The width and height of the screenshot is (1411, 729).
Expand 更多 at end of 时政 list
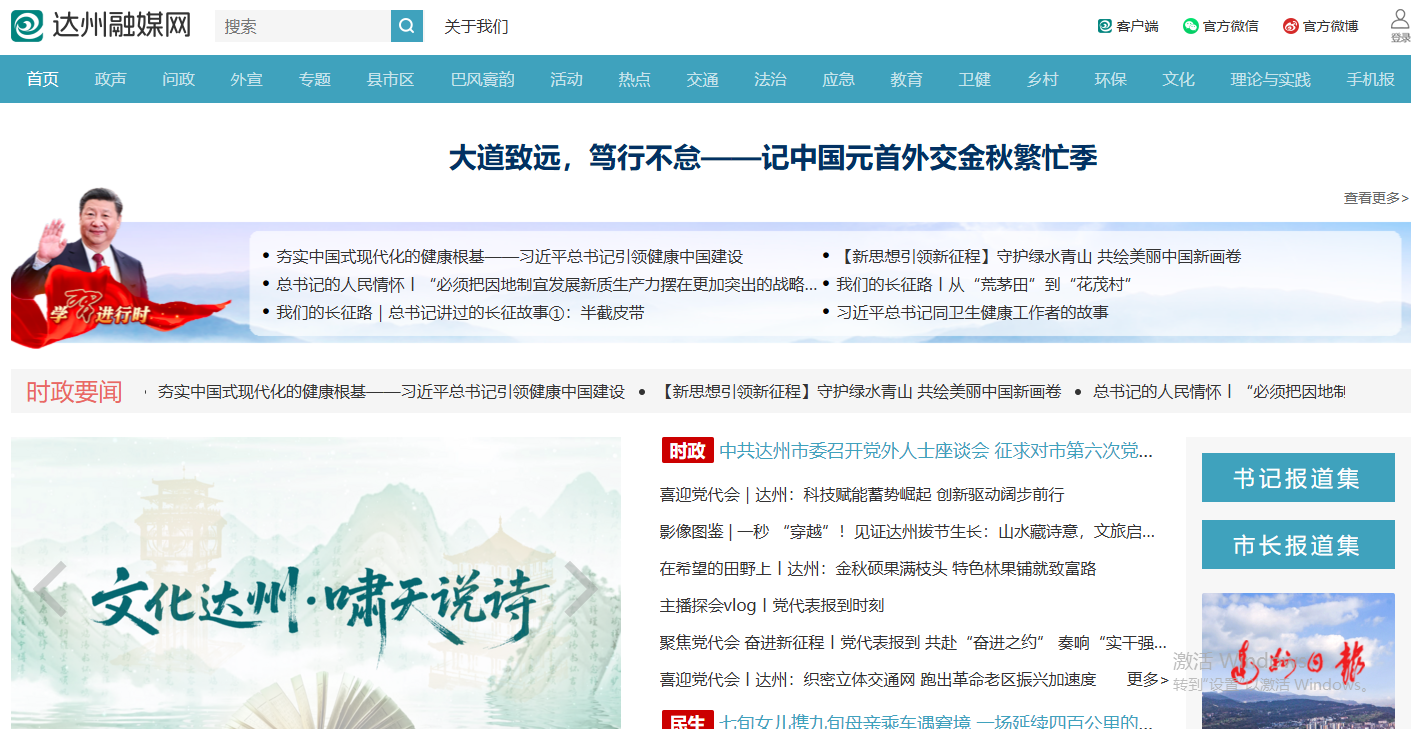tap(1147, 679)
